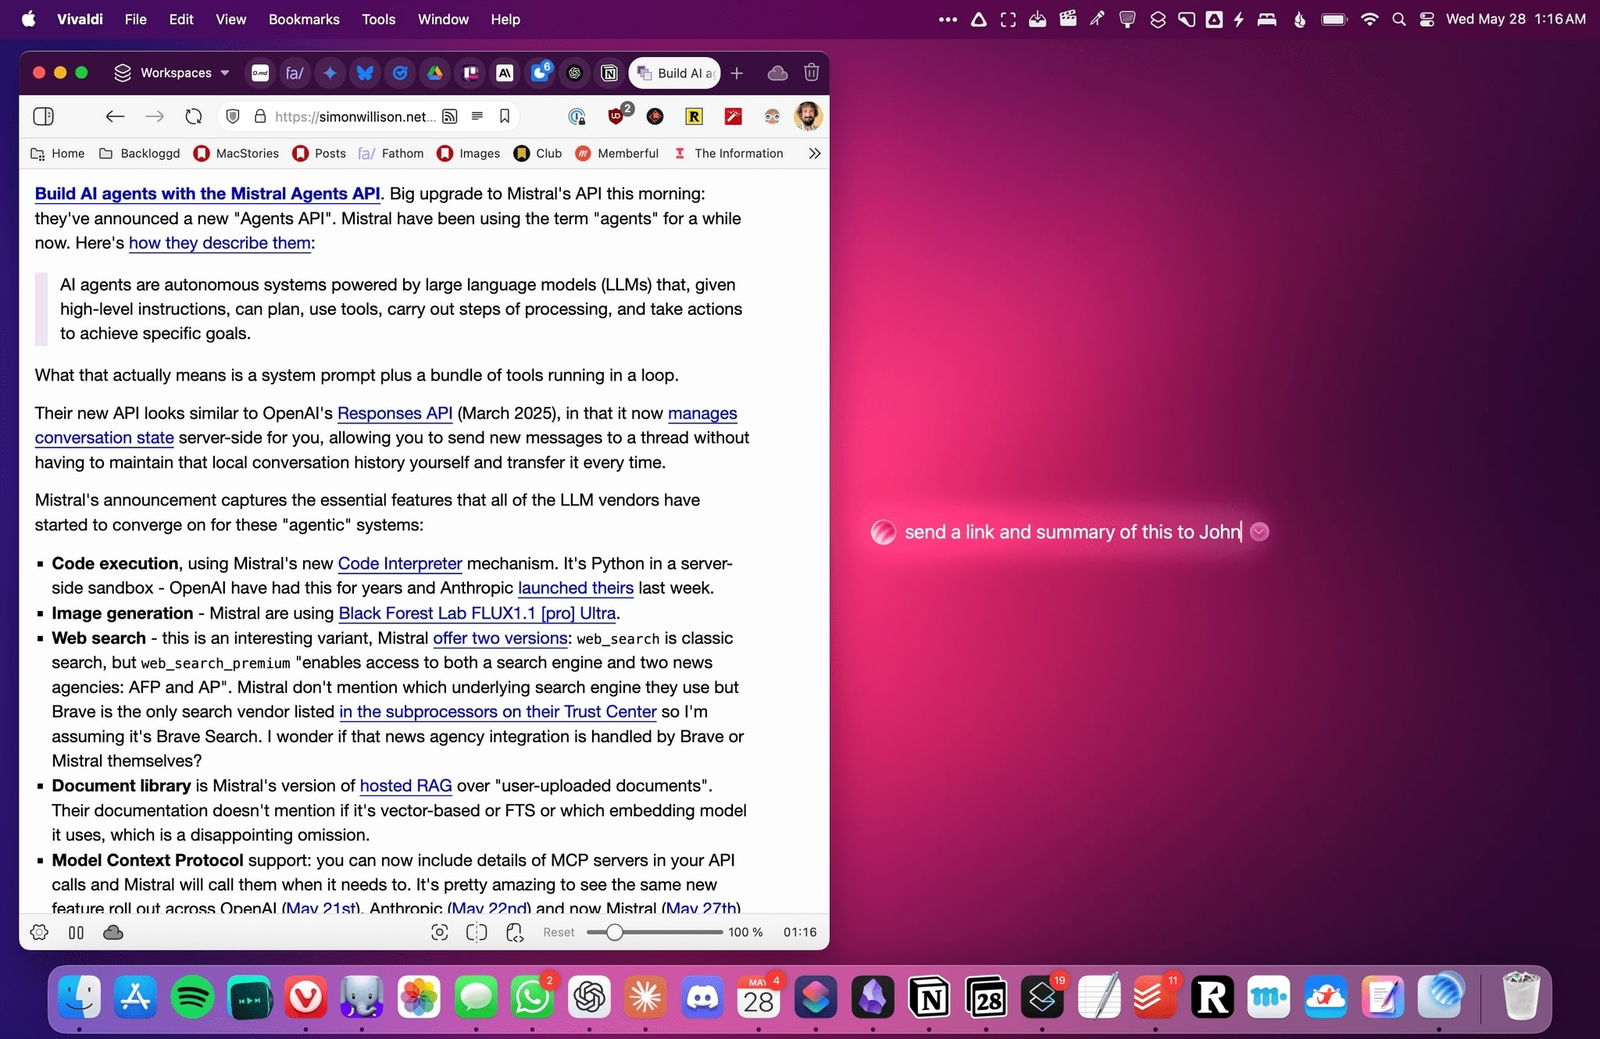Image resolution: width=1600 pixels, height=1039 pixels.
Task: Toggle tab tiling in status bar
Action: coord(477,932)
